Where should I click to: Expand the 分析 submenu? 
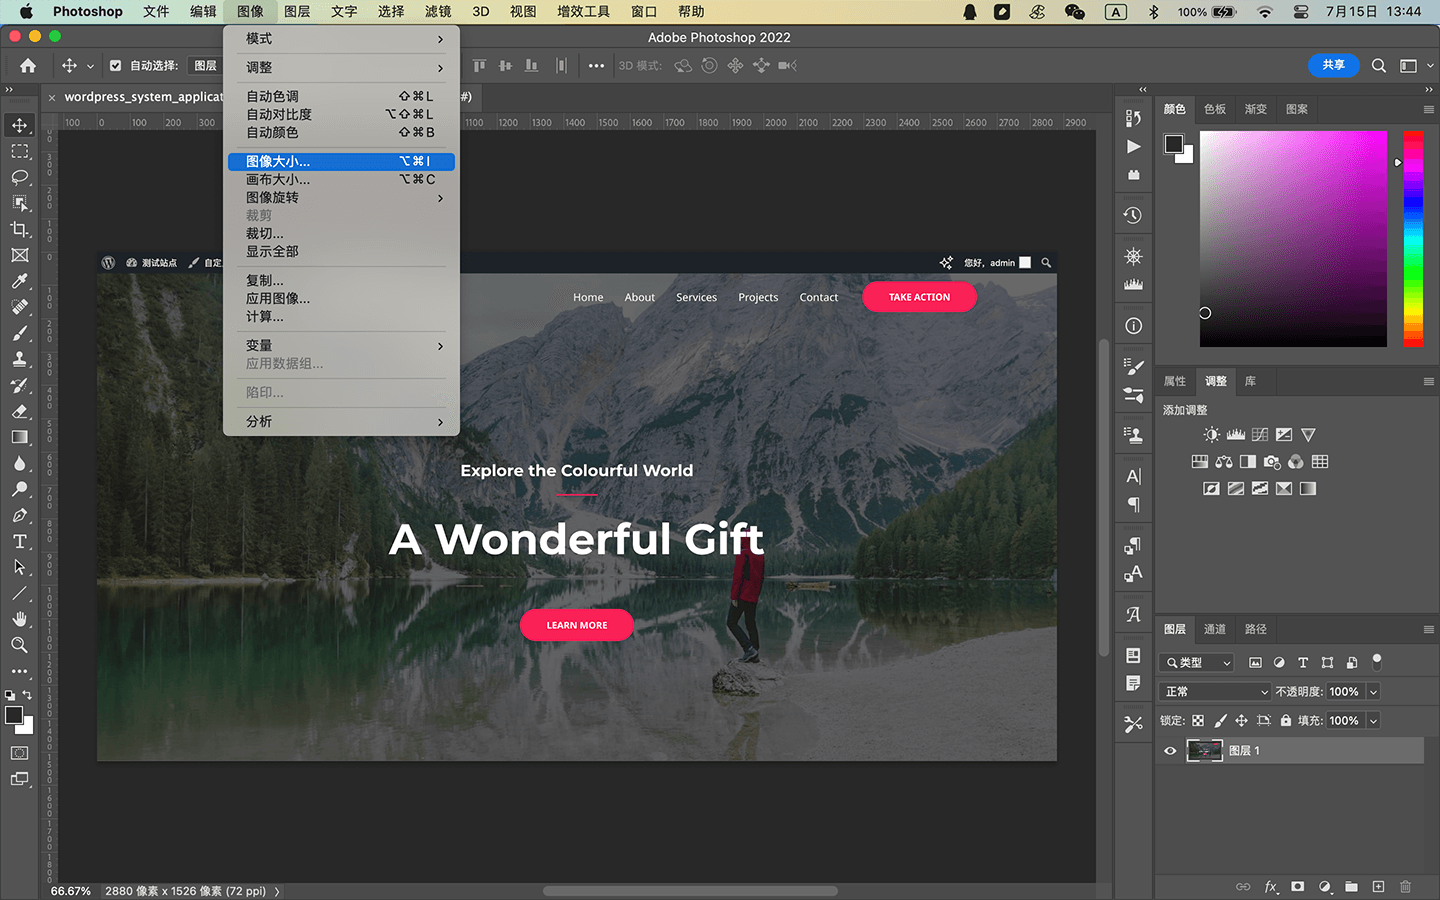point(341,422)
